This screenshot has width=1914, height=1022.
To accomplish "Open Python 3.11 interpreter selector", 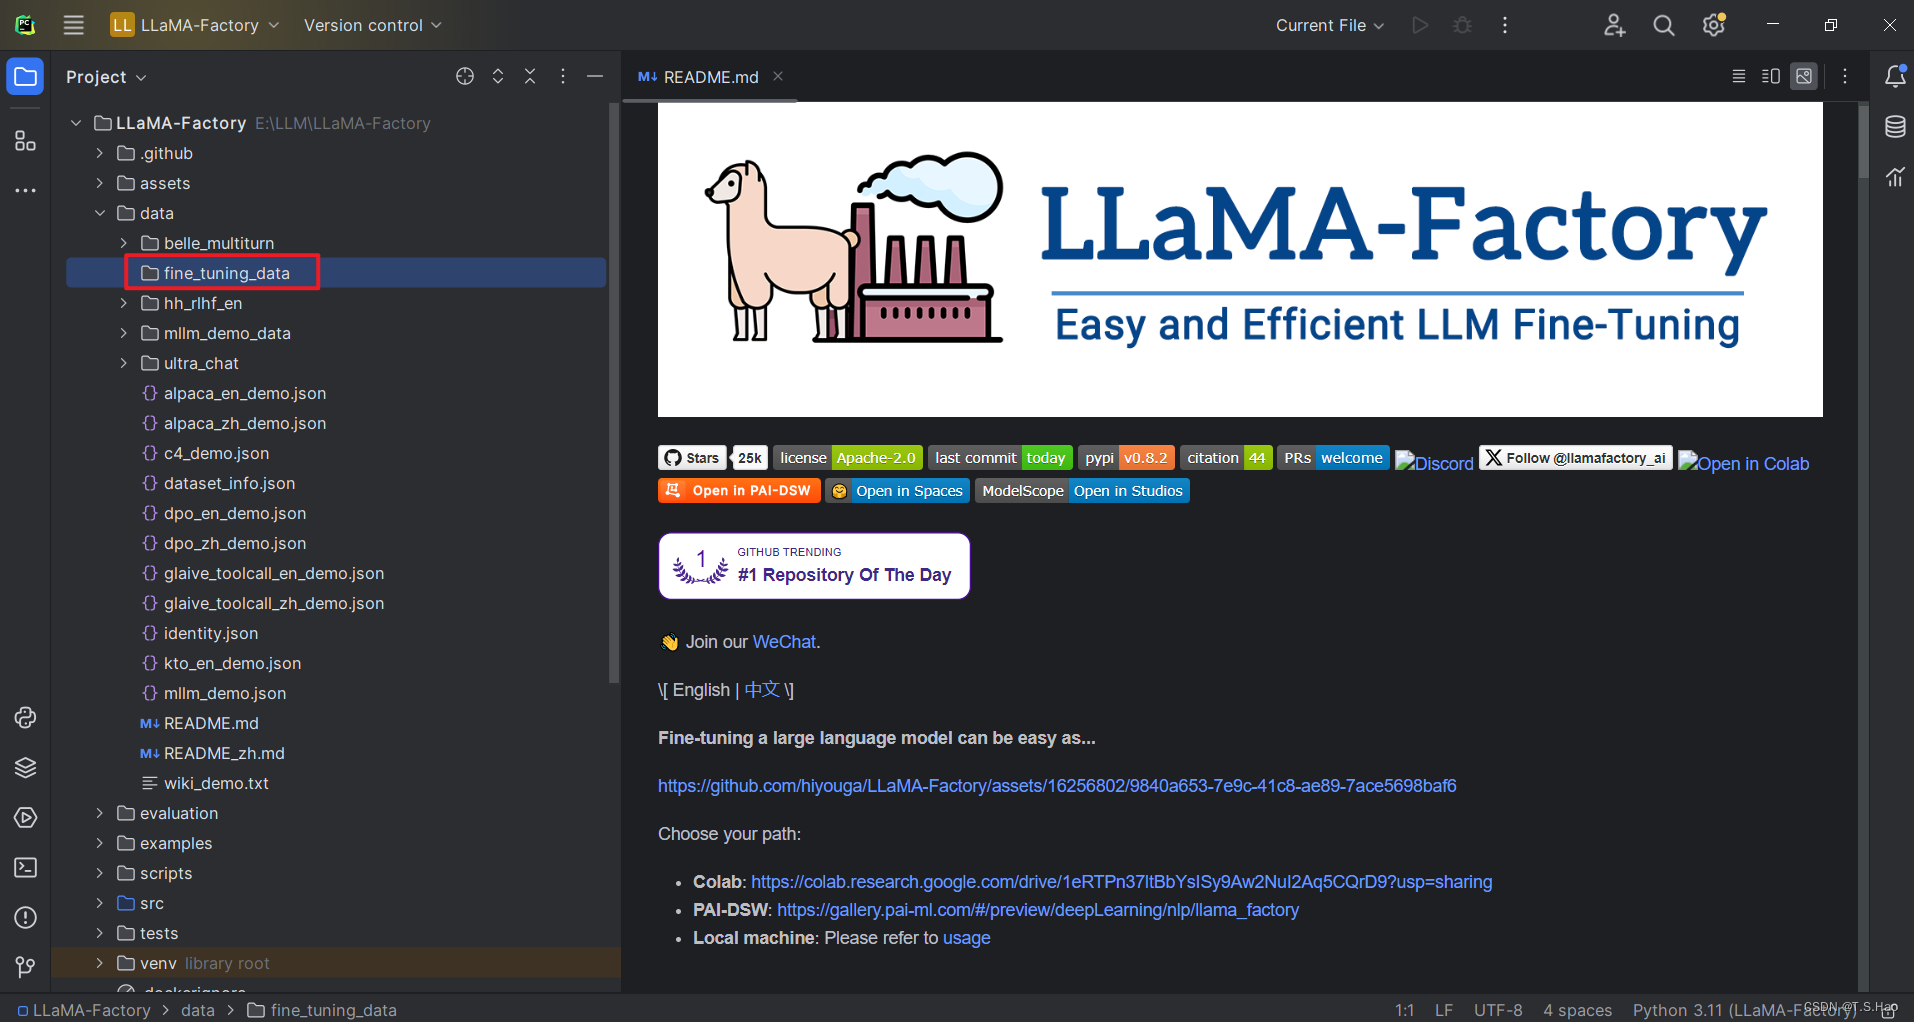I will click(1745, 1010).
